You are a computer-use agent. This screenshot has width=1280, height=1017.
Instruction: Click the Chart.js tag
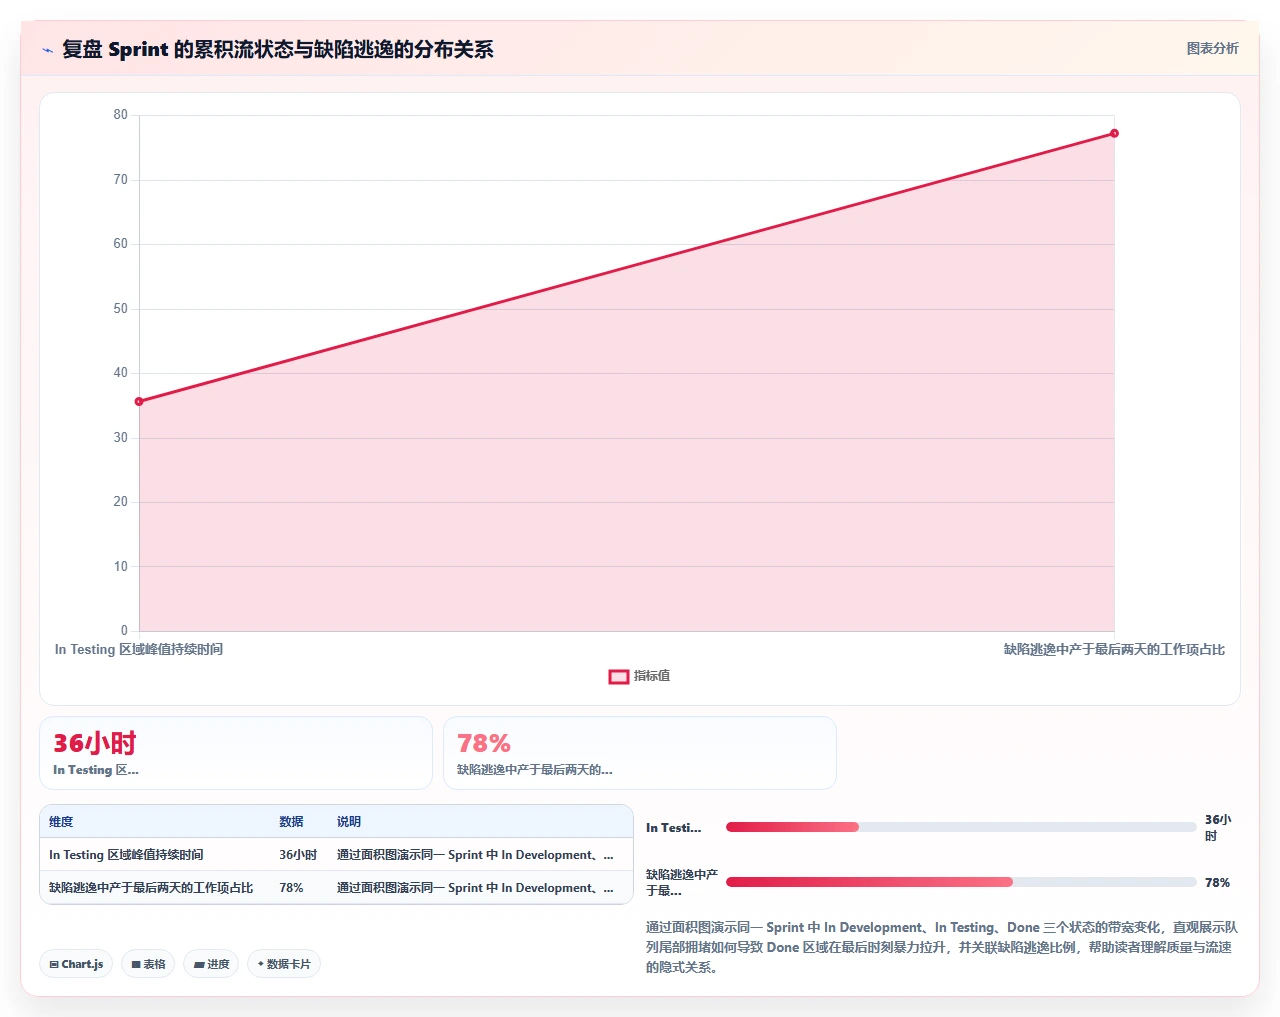coord(76,964)
